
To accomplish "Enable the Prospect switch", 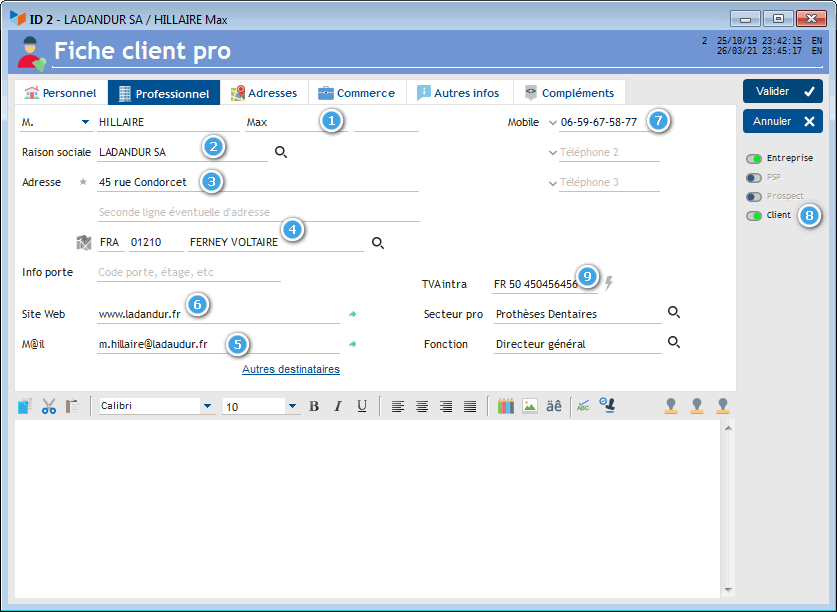I will click(754, 196).
